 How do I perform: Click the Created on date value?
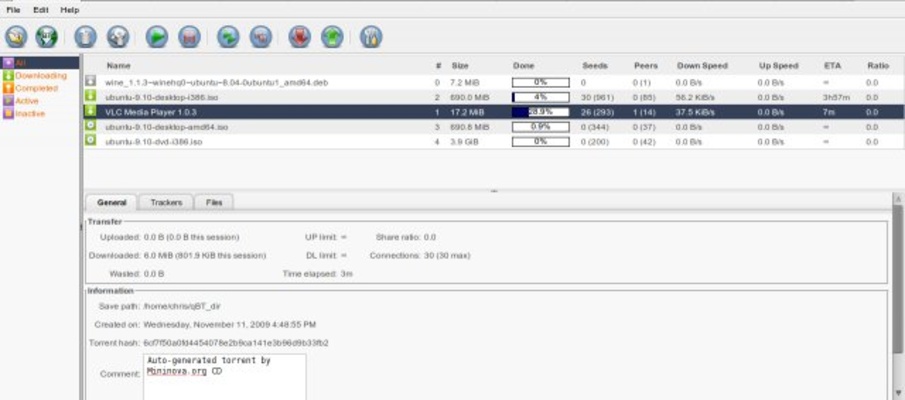pos(230,324)
